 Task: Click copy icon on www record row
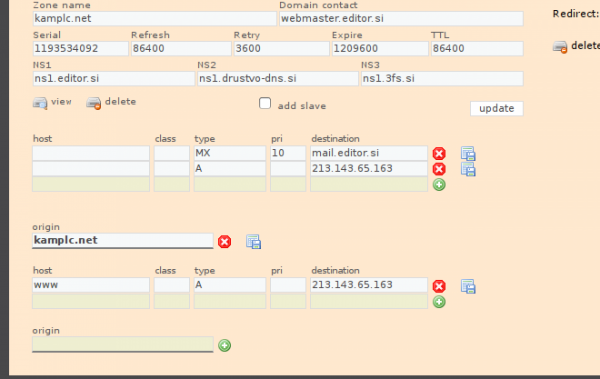(468, 286)
